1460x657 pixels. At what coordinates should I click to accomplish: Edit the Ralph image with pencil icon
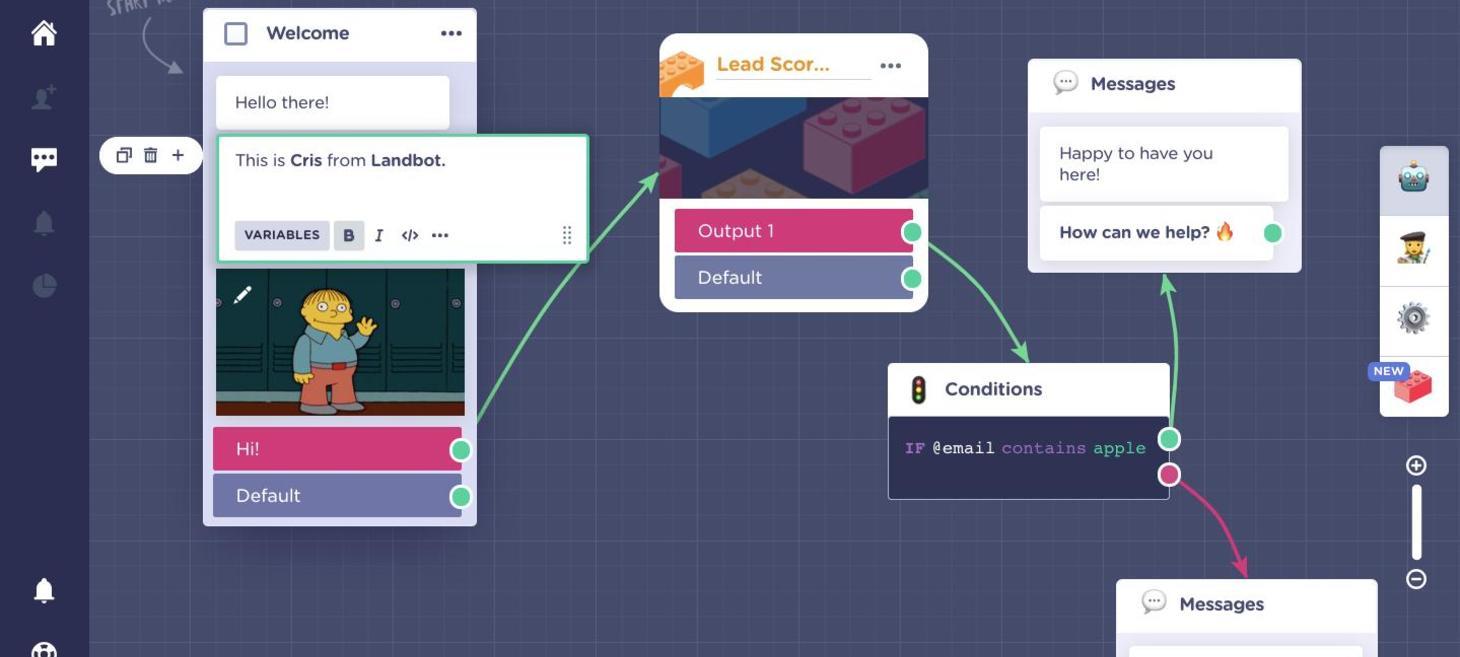coord(243,295)
